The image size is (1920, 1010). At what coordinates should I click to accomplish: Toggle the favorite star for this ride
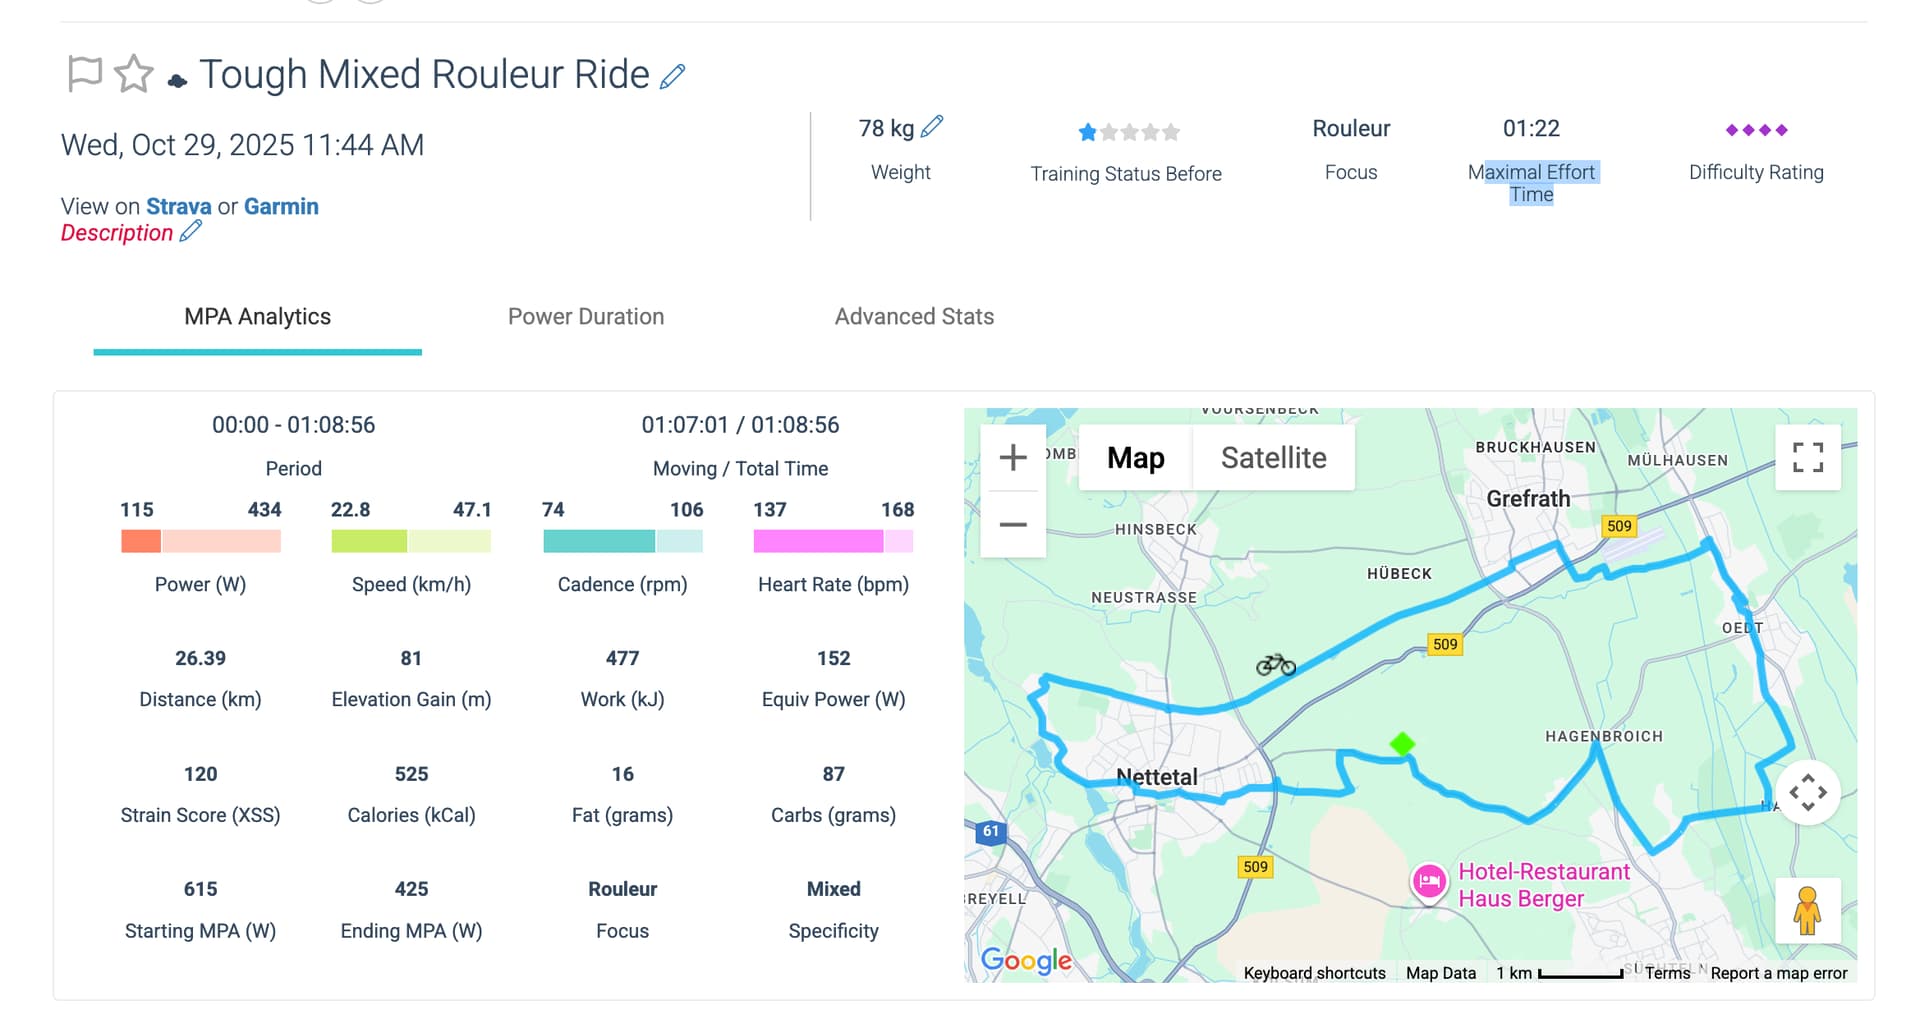click(133, 74)
